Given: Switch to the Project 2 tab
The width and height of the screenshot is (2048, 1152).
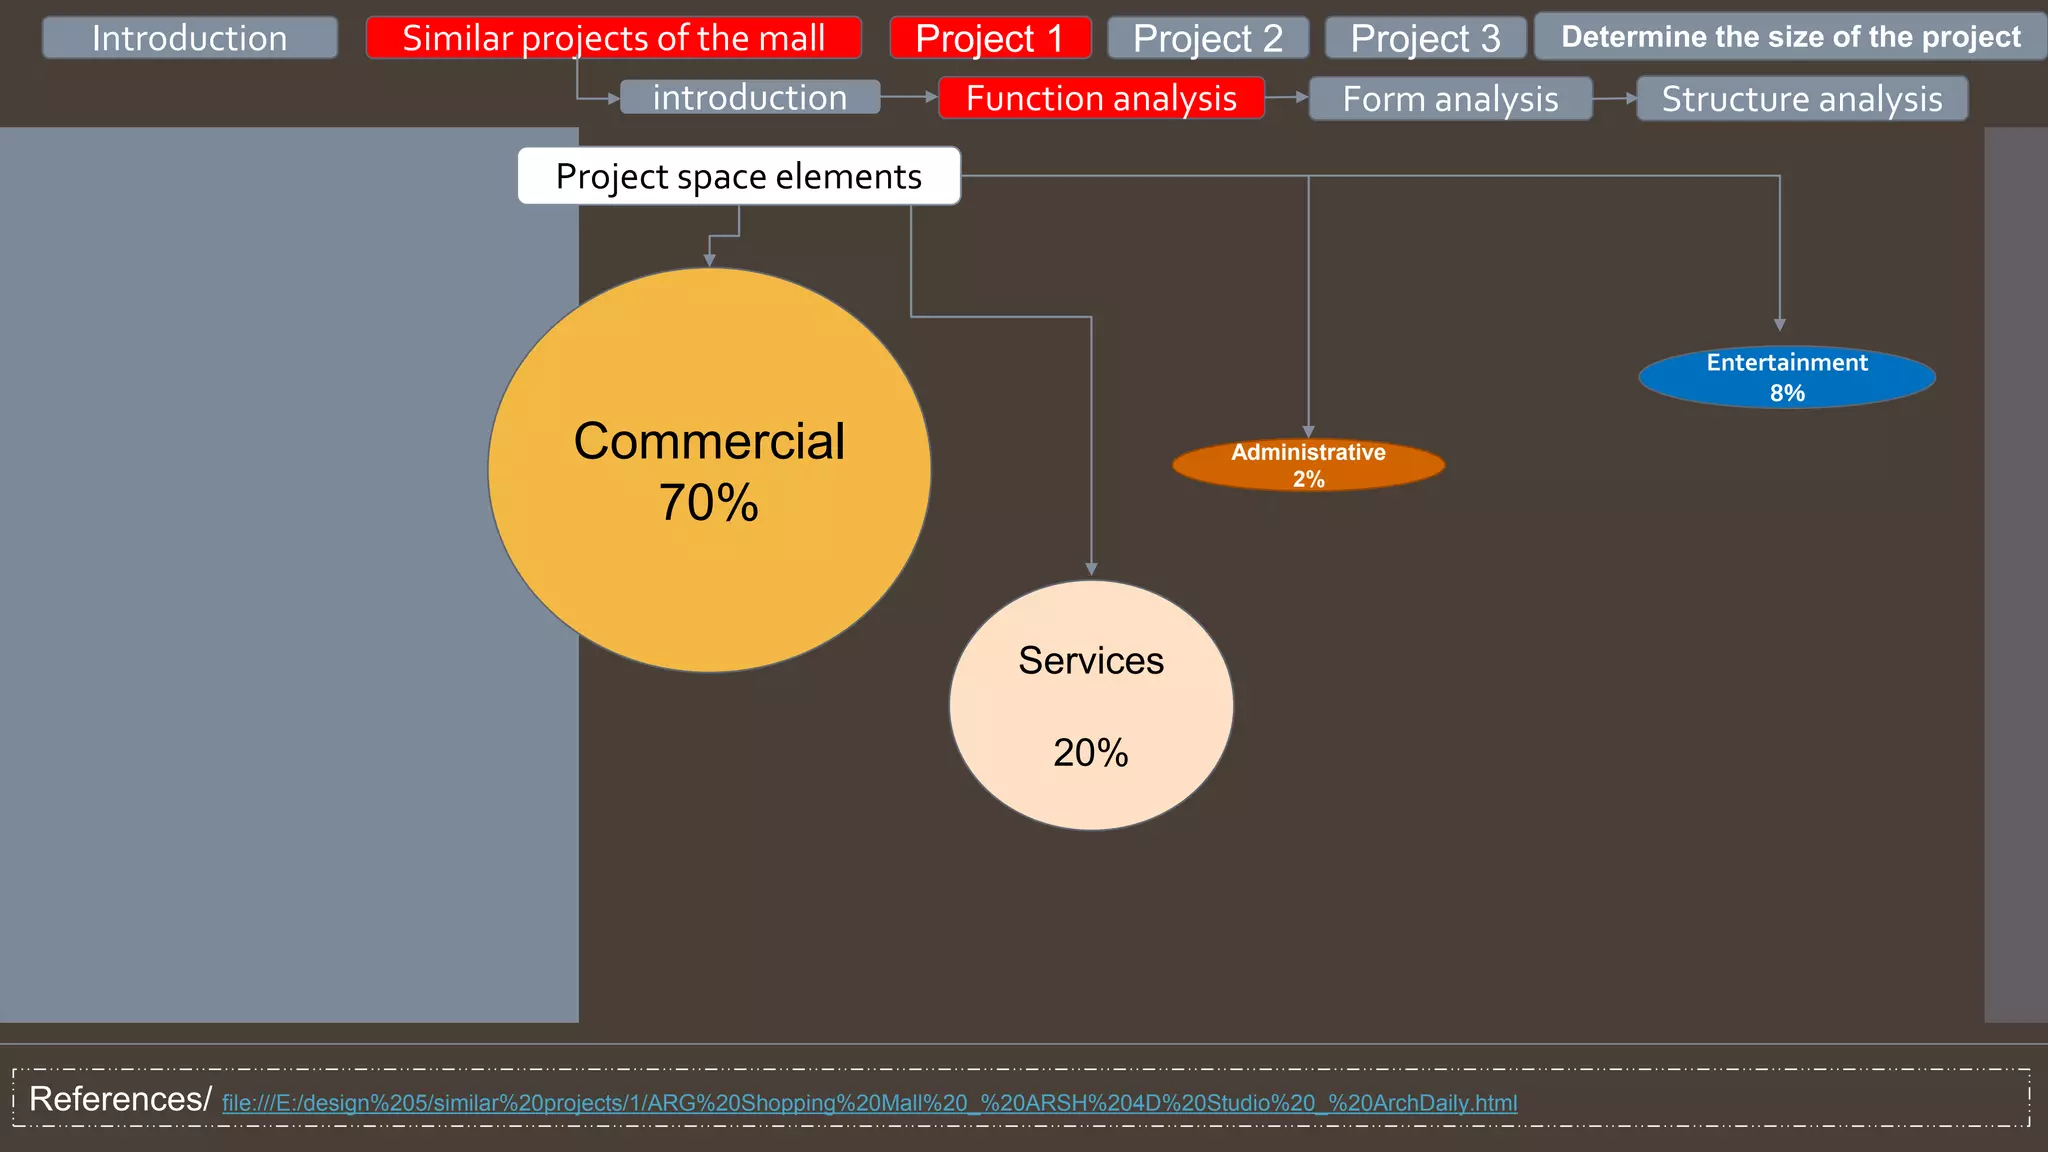Looking at the screenshot, I should point(1207,38).
